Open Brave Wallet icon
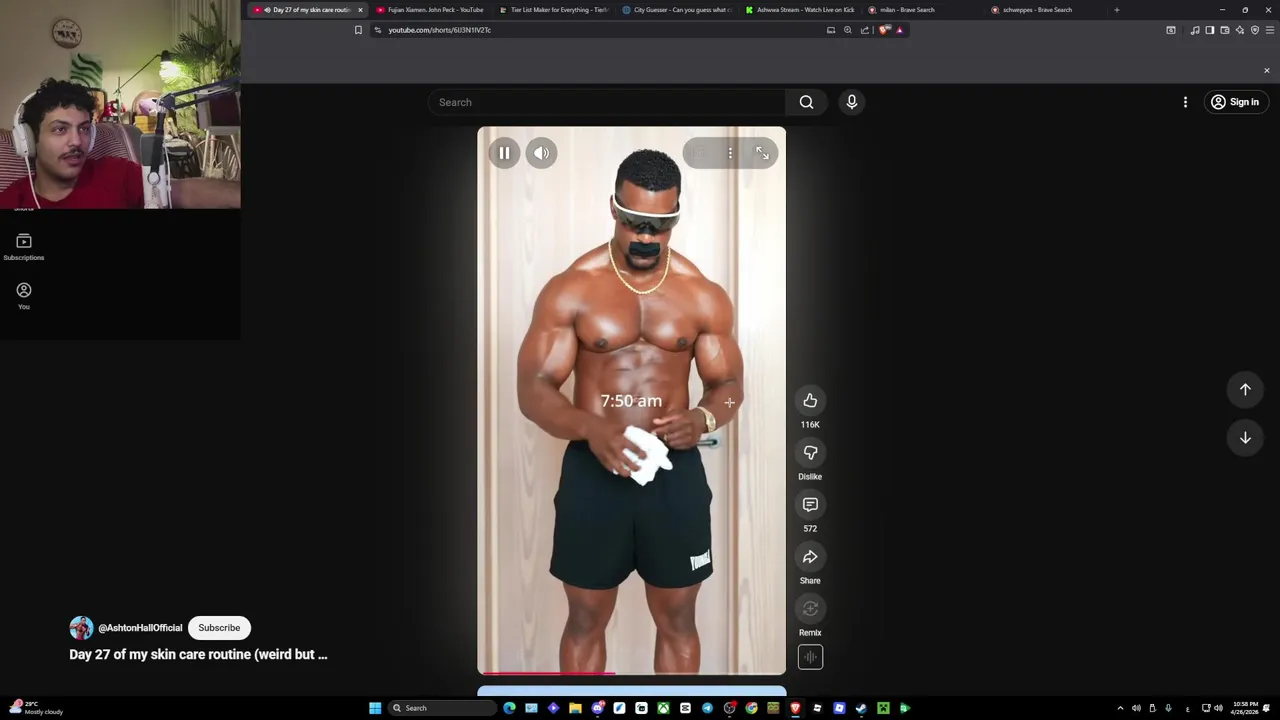 tap(1225, 30)
